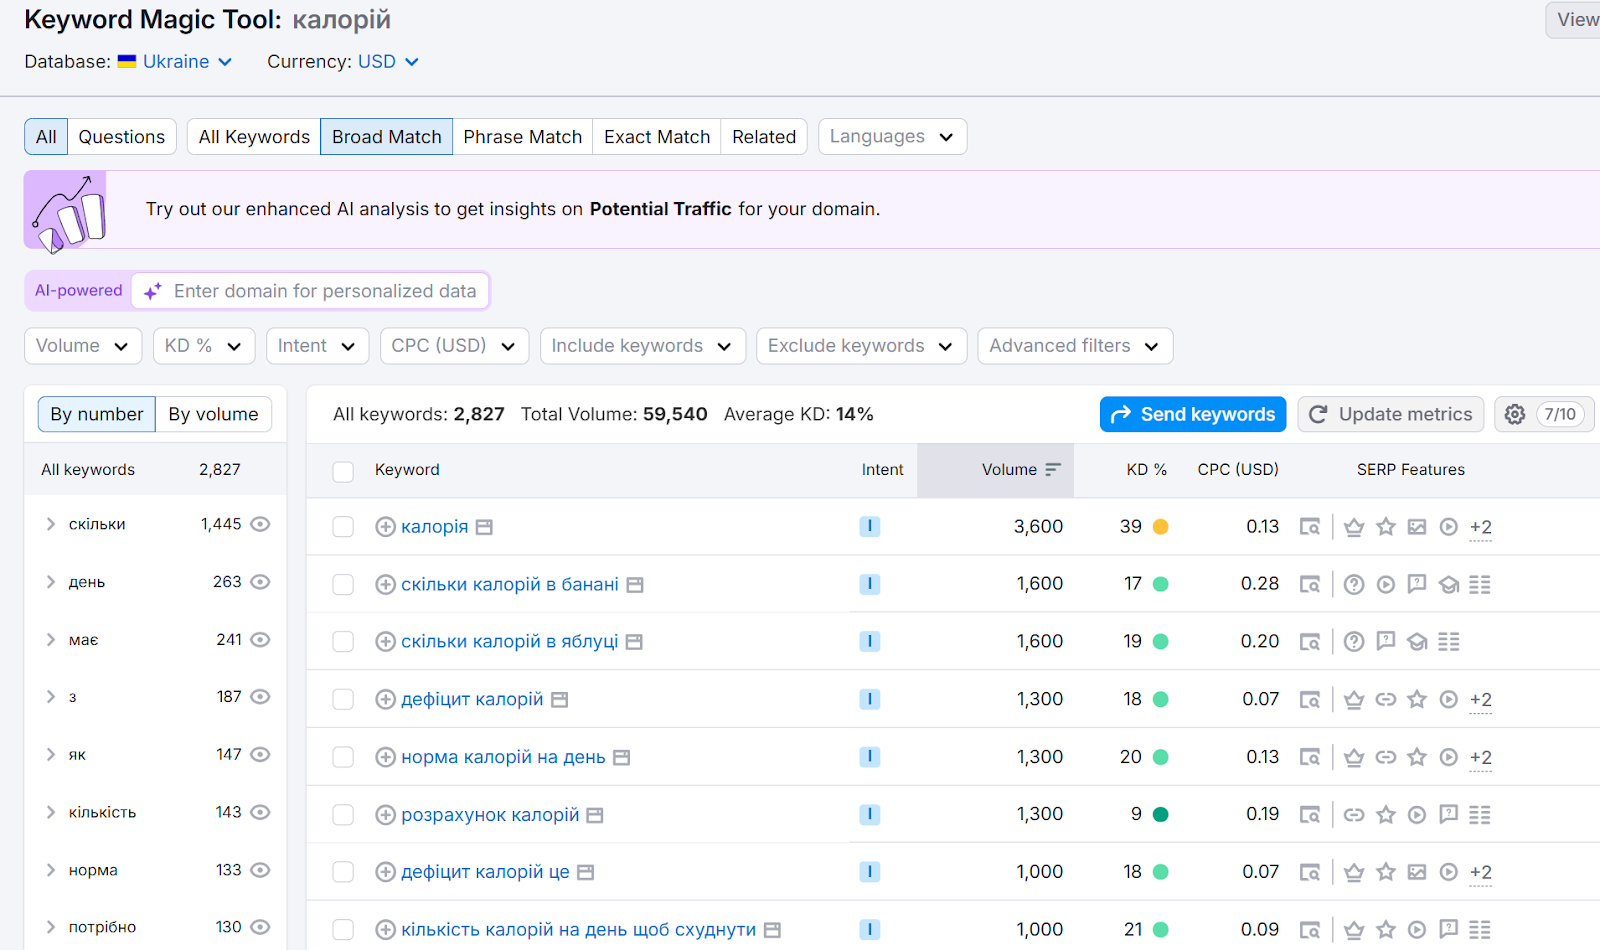Click the domain input for personalized data

pos(311,291)
